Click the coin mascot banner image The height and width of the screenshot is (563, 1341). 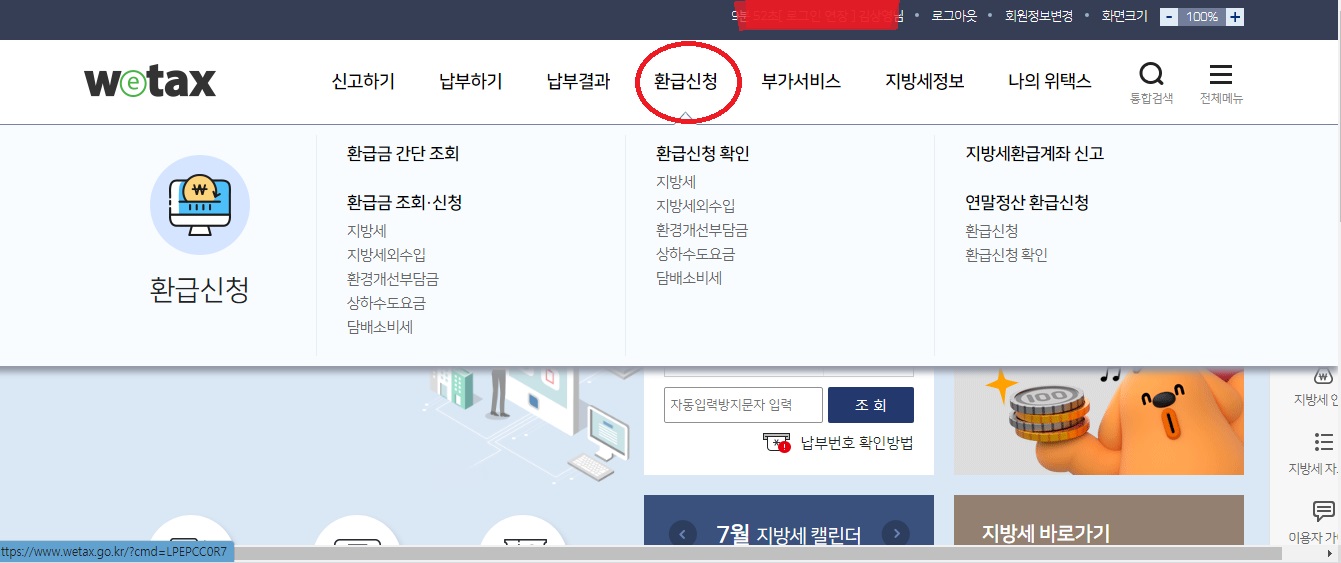tap(1099, 420)
